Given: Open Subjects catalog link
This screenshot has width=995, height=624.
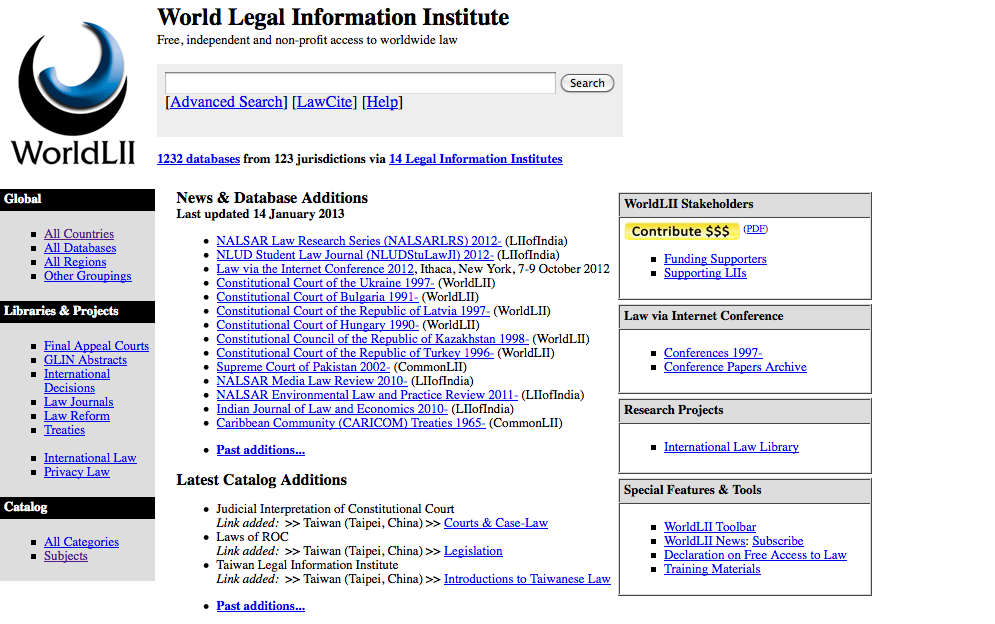Looking at the screenshot, I should [x=65, y=555].
